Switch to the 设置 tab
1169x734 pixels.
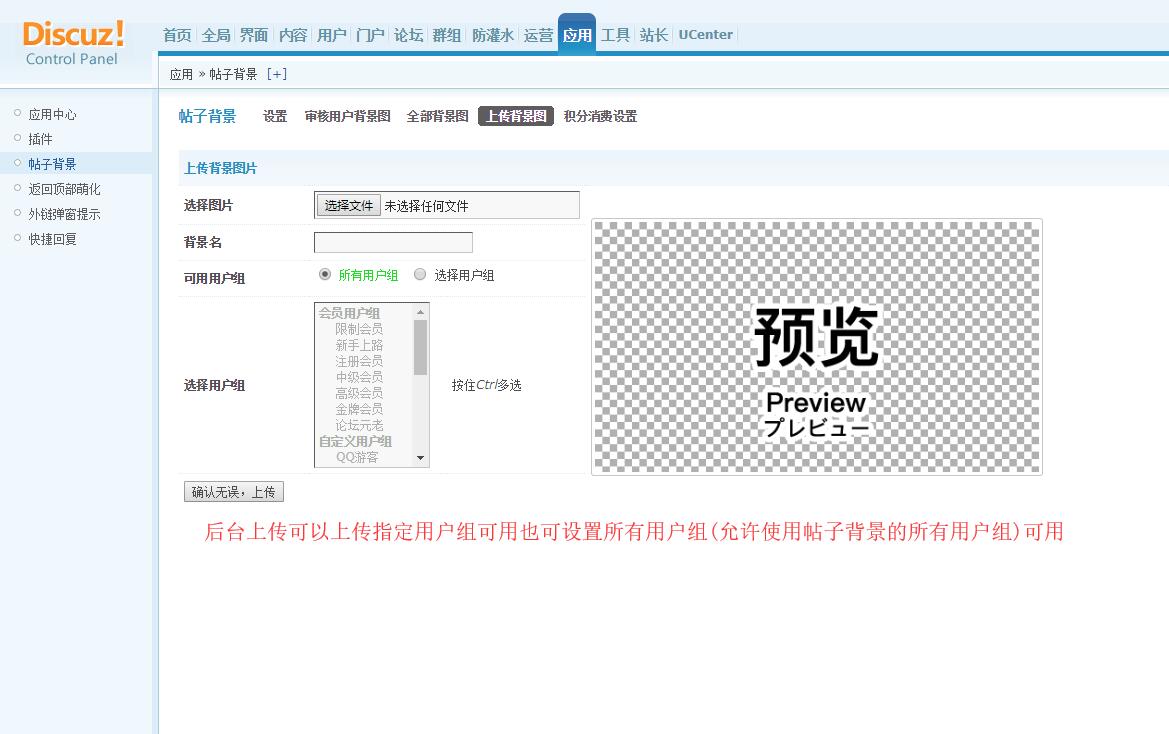275,116
